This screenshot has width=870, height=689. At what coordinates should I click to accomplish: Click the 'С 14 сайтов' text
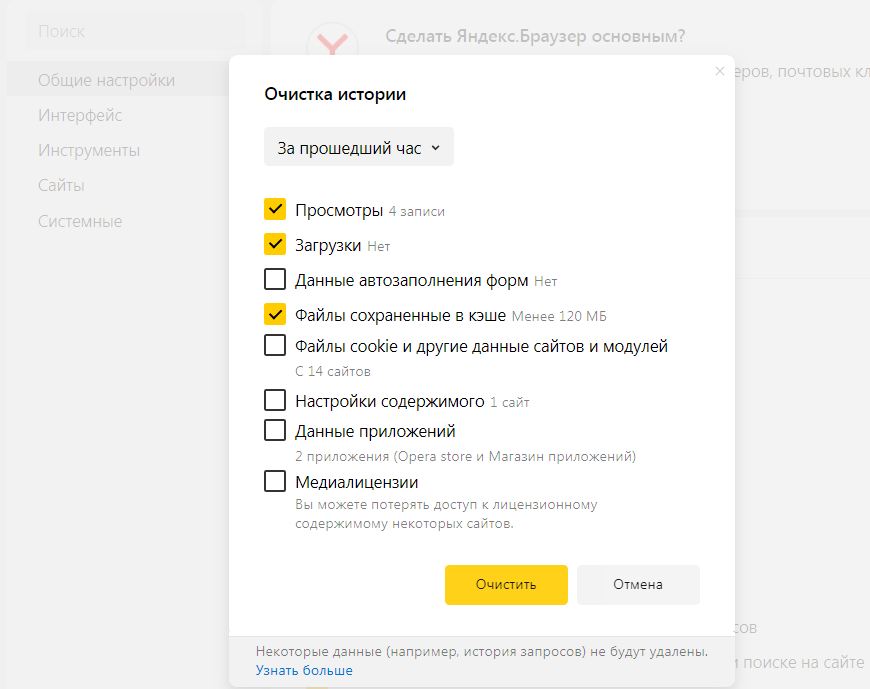coord(333,371)
